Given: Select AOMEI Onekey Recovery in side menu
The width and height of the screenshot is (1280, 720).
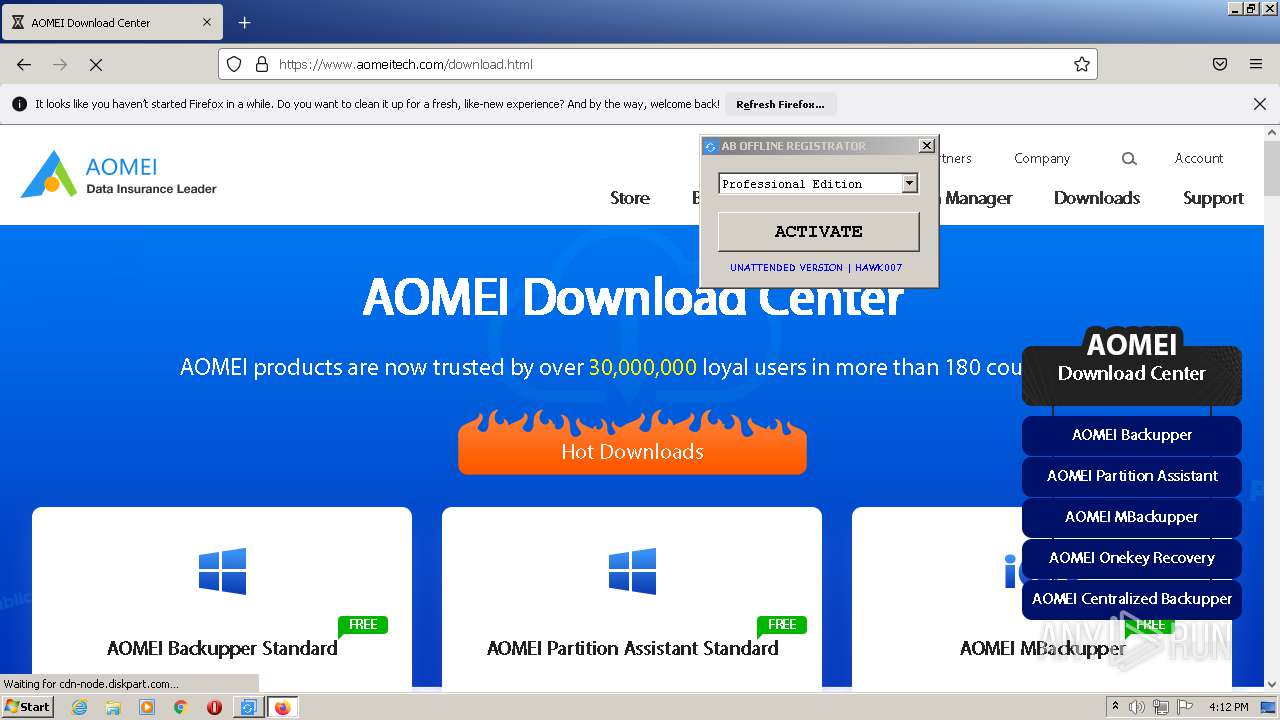Looking at the screenshot, I should click(1132, 558).
